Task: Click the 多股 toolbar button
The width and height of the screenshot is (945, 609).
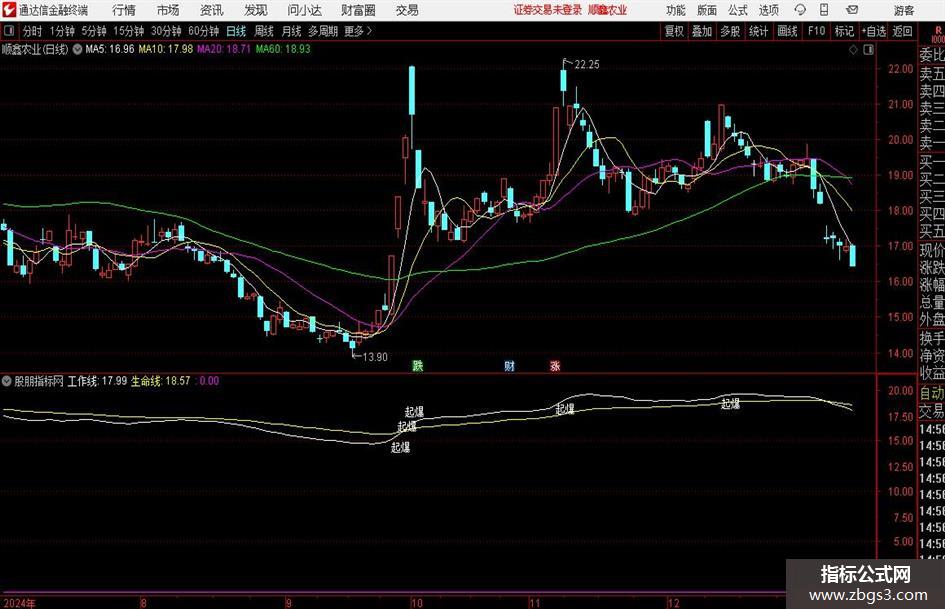Action: (x=730, y=31)
